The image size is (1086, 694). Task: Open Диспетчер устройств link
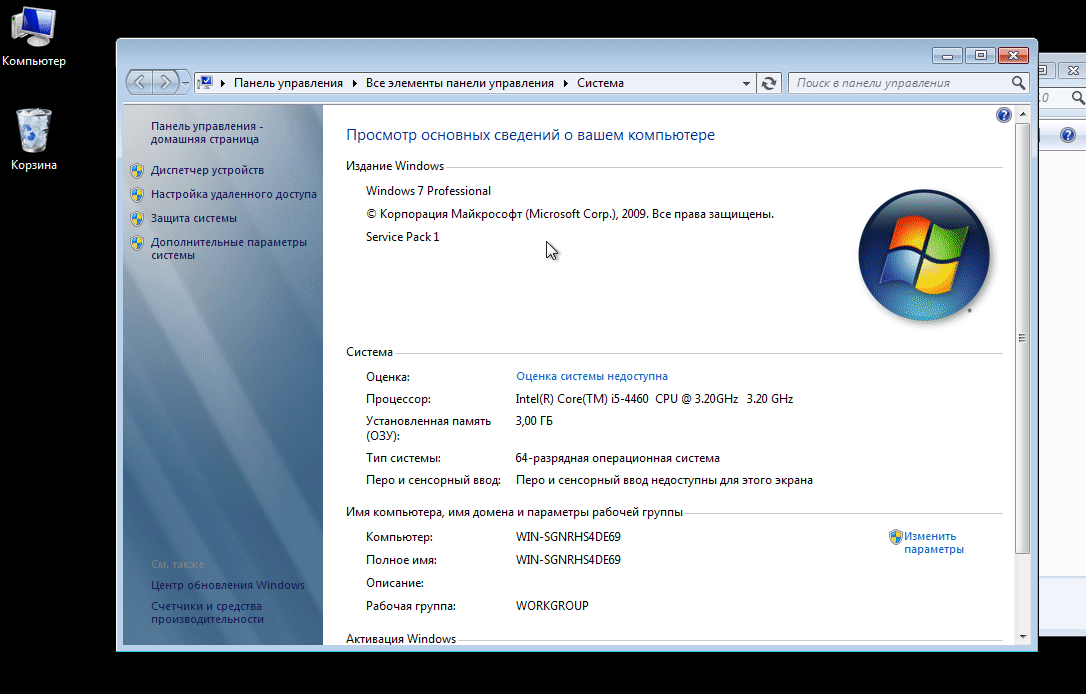(x=207, y=170)
